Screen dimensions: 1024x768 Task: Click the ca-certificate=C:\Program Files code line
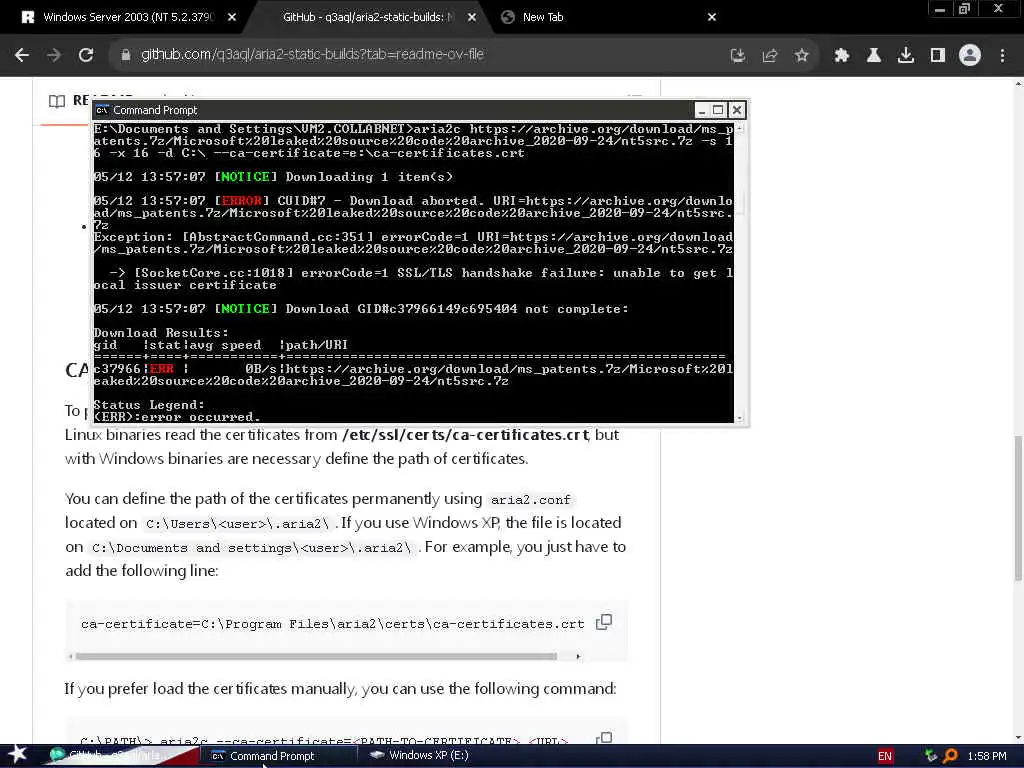(332, 624)
